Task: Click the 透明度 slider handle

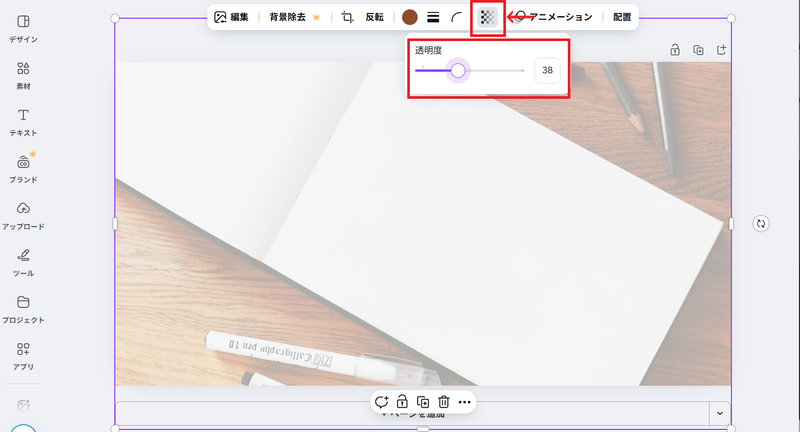Action: click(458, 70)
